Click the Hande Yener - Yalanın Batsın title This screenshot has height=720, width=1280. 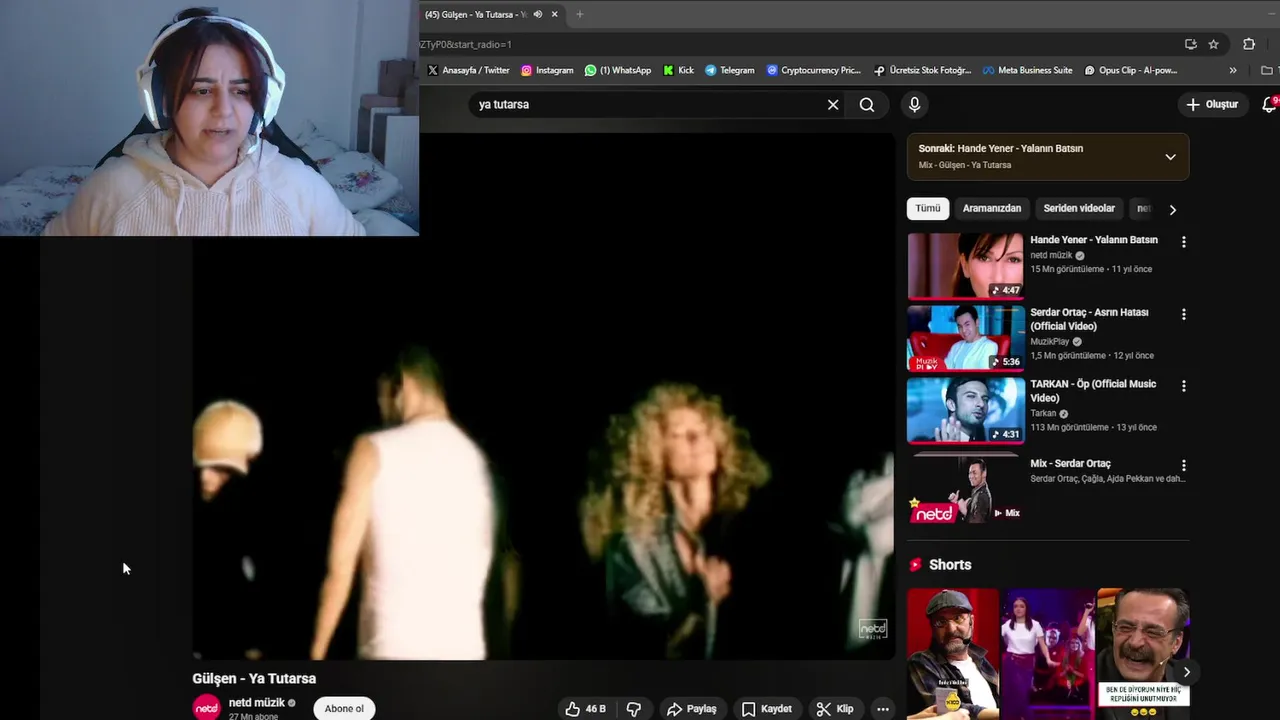pyautogui.click(x=1094, y=240)
